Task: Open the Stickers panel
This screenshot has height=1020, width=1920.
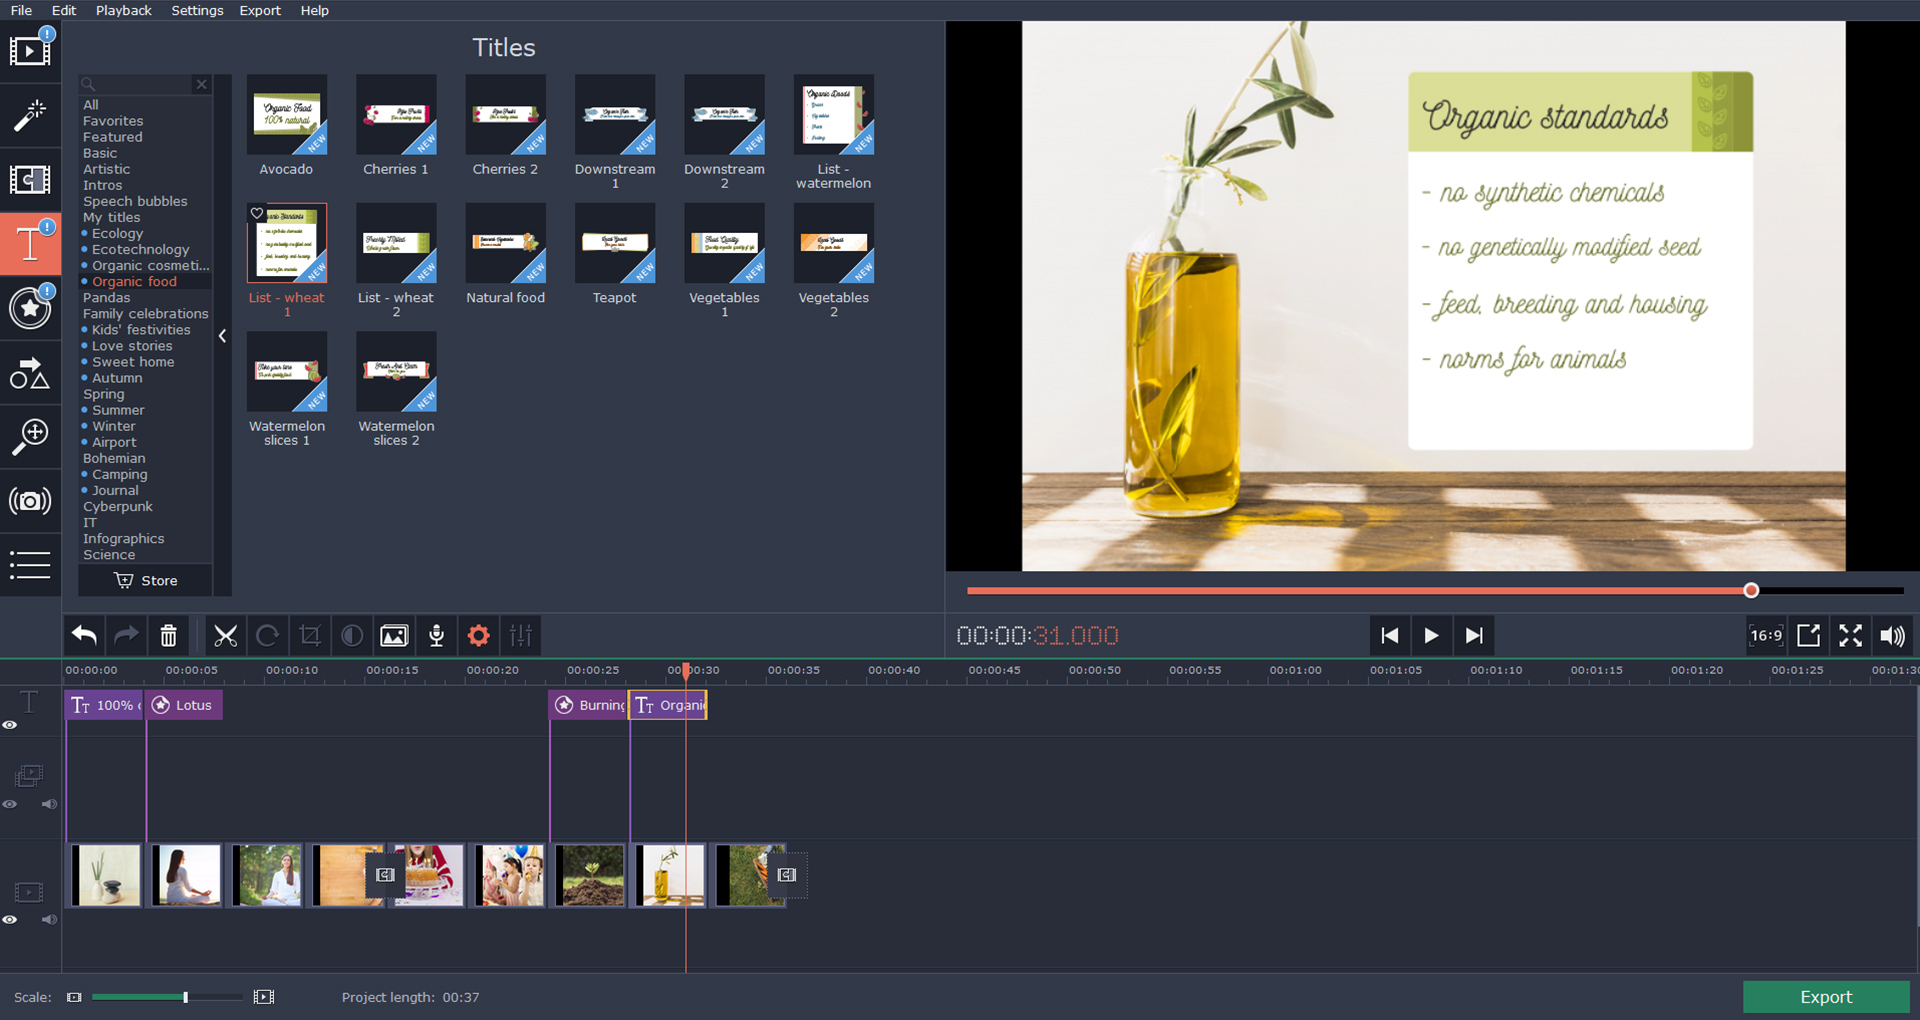Action: point(31,308)
